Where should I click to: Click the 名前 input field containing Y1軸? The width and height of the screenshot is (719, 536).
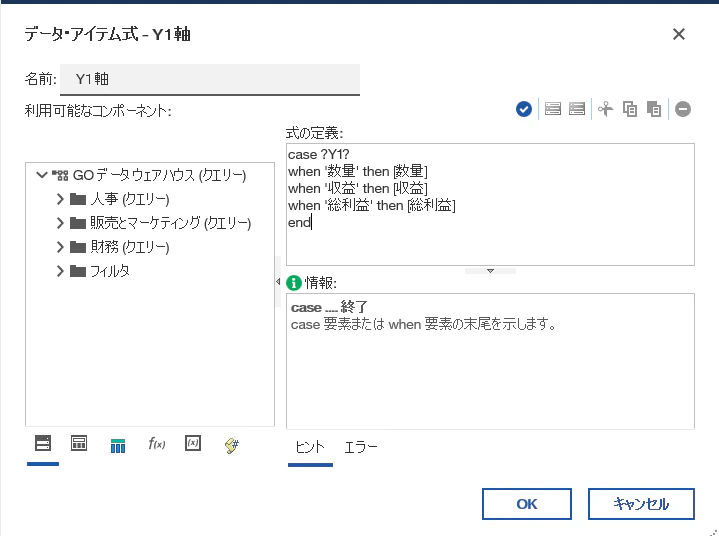pos(210,79)
